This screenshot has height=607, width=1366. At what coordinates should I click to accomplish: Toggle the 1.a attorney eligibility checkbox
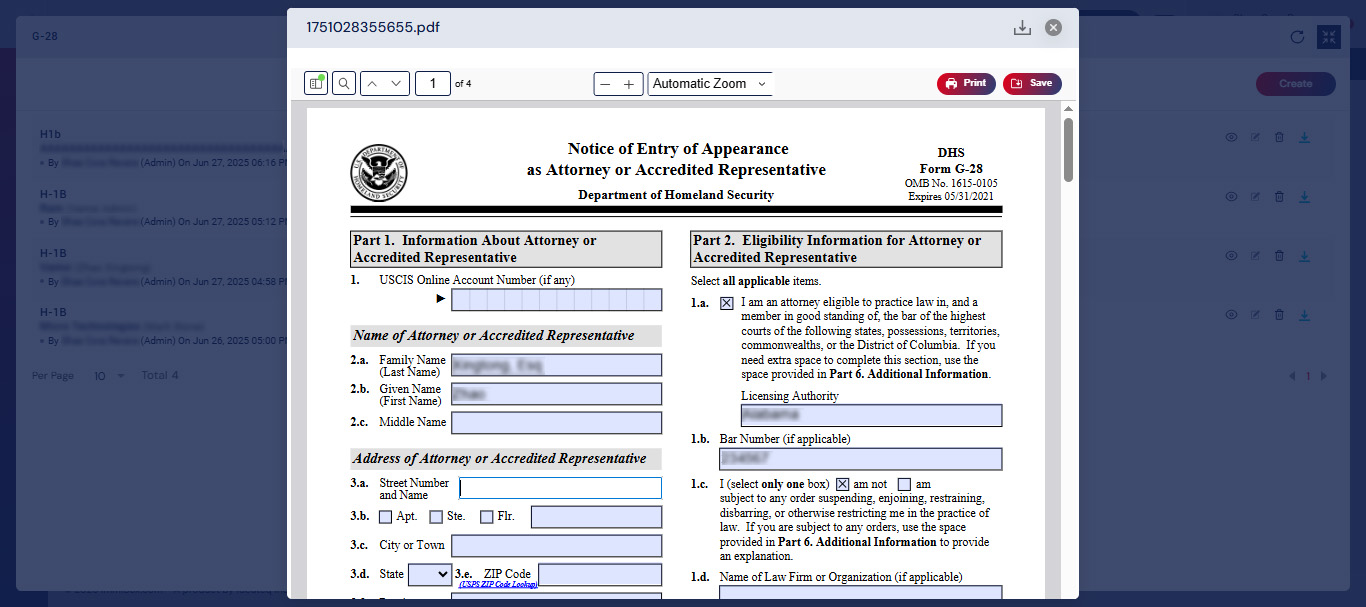click(727, 303)
